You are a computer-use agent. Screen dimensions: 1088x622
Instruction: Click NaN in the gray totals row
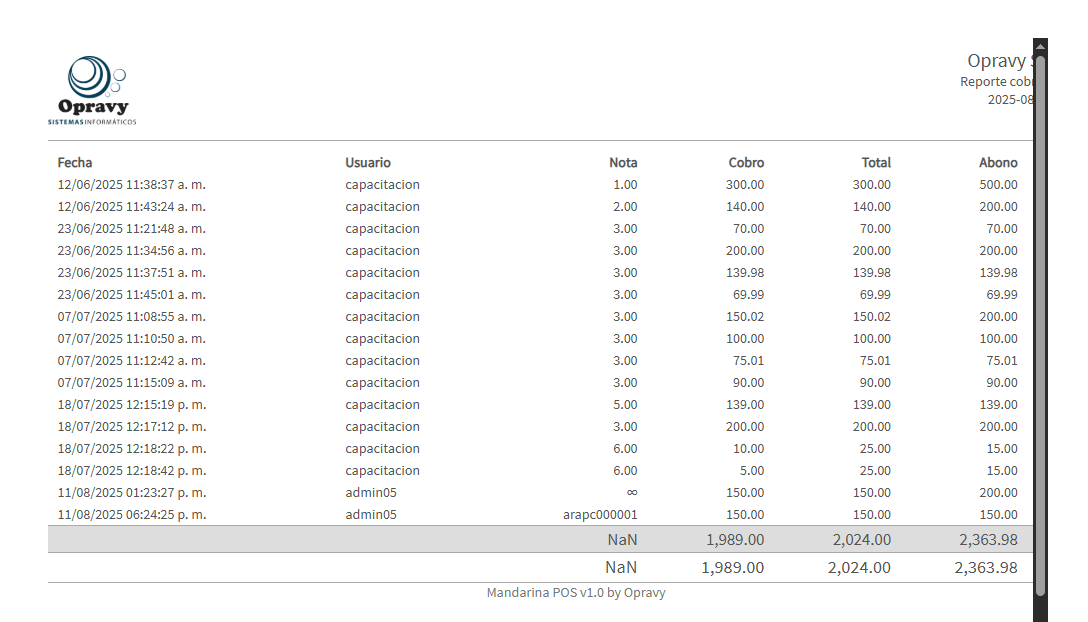pos(622,539)
